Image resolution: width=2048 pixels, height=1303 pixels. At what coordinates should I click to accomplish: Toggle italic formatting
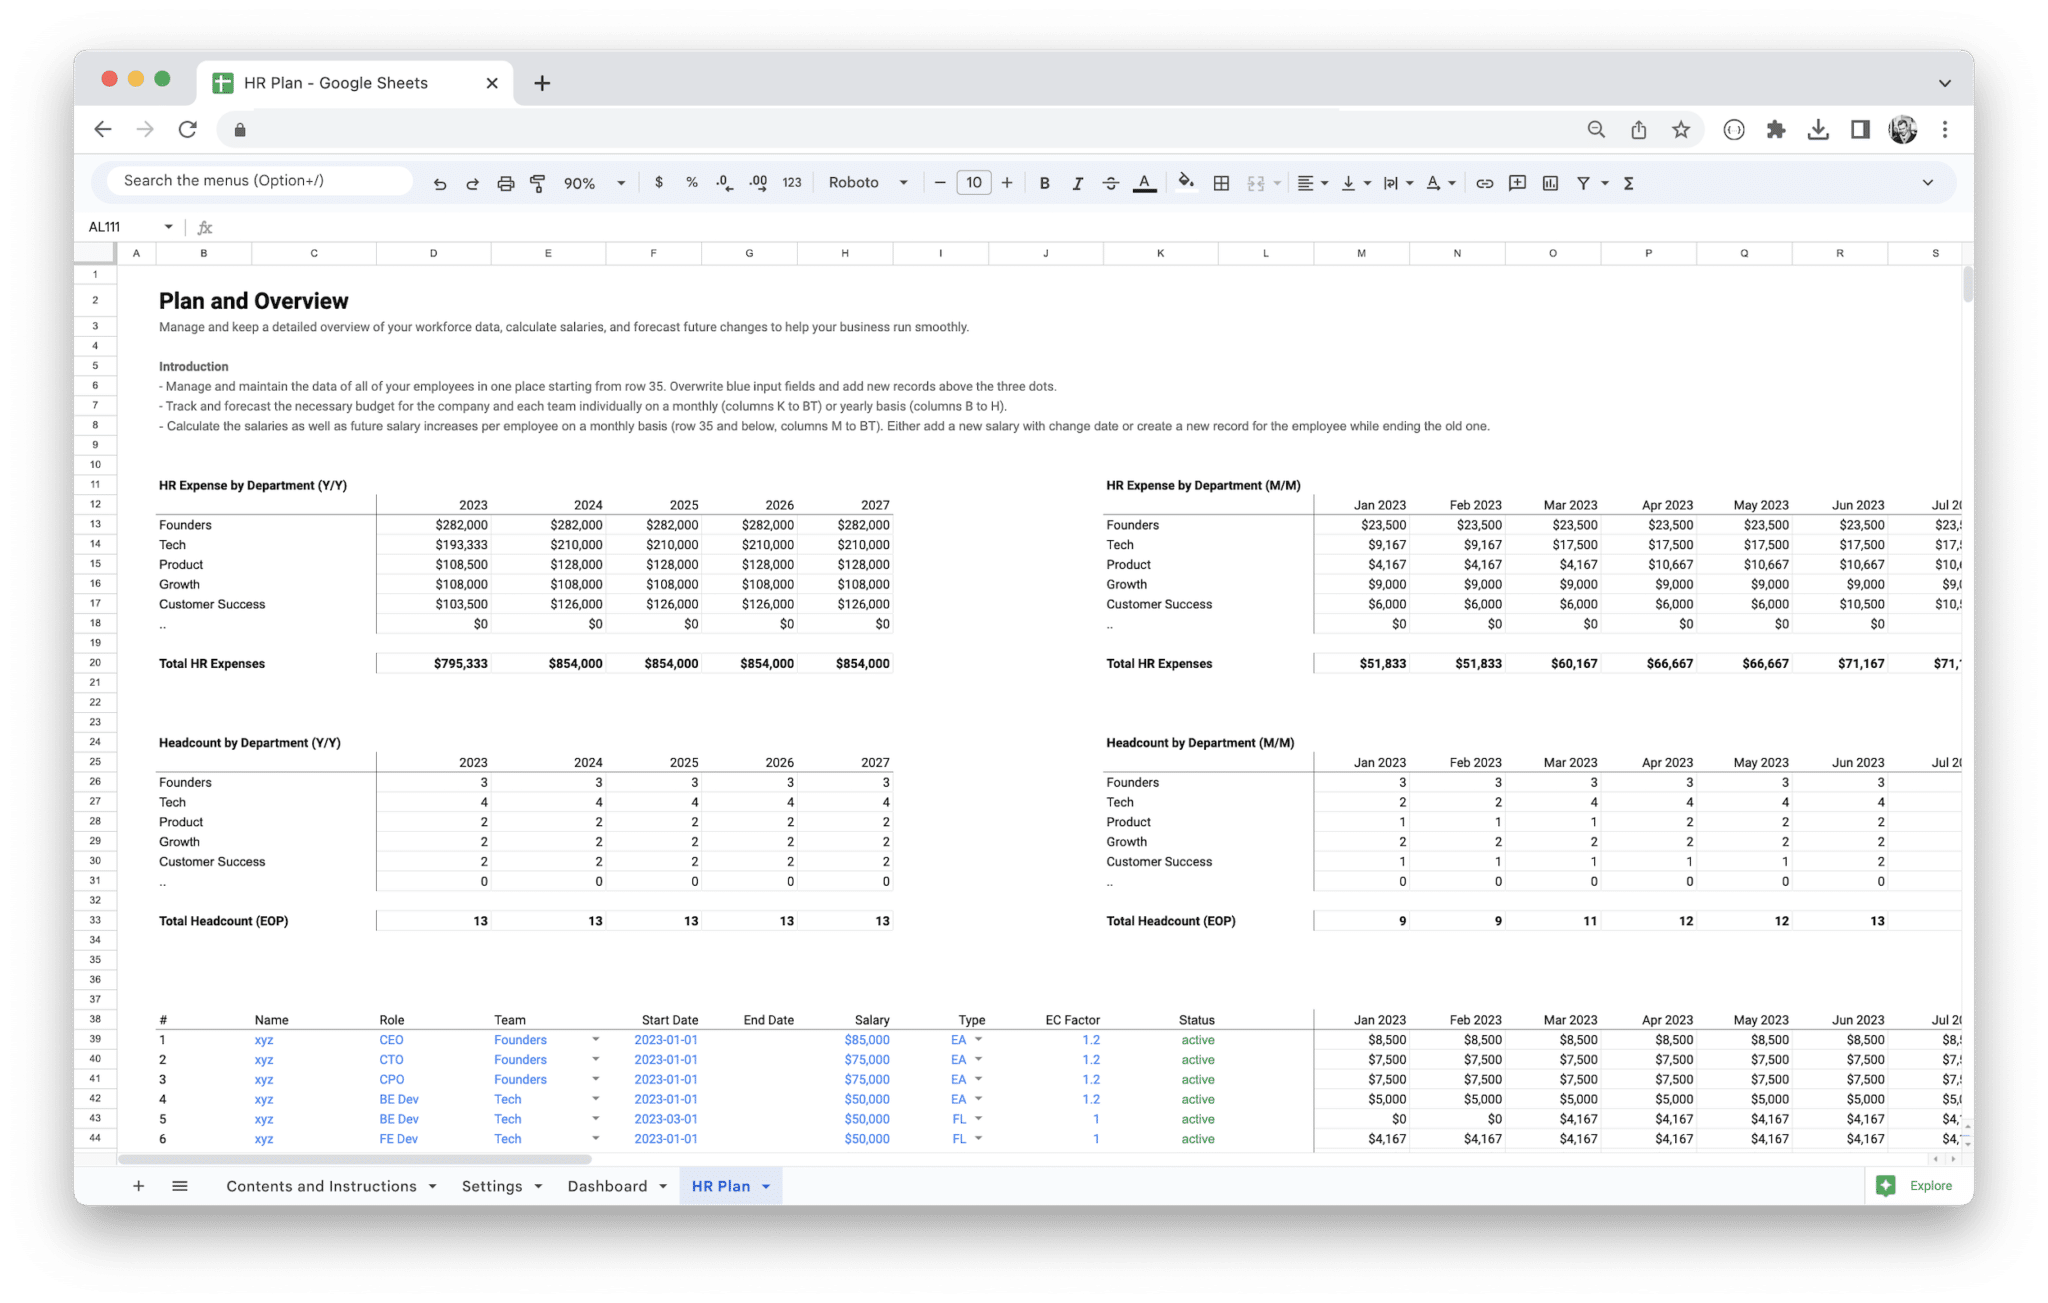coord(1077,182)
